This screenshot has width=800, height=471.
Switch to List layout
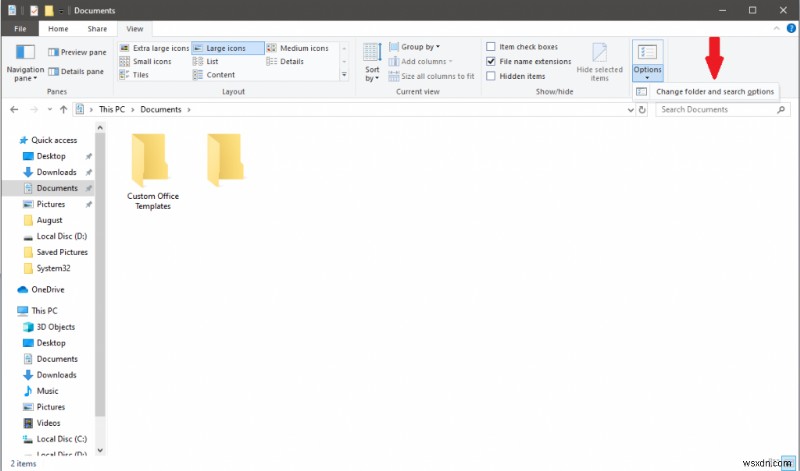[x=206, y=61]
